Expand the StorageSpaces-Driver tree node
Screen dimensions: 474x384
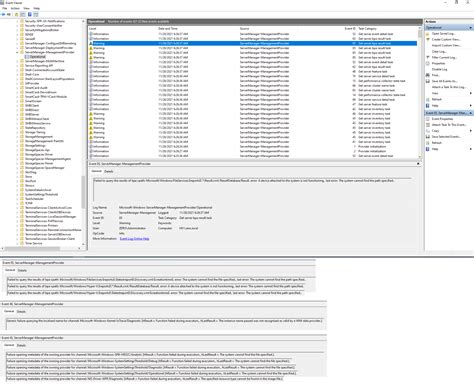pyautogui.click(x=17, y=154)
